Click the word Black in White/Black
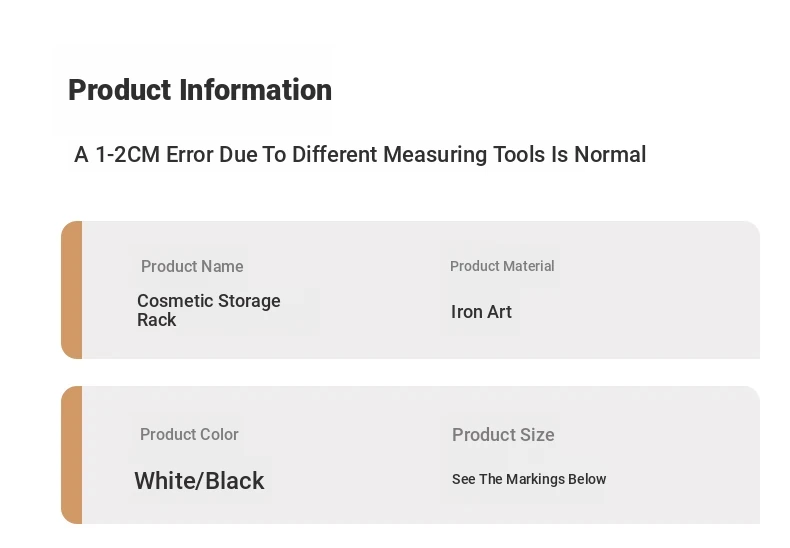 point(235,481)
